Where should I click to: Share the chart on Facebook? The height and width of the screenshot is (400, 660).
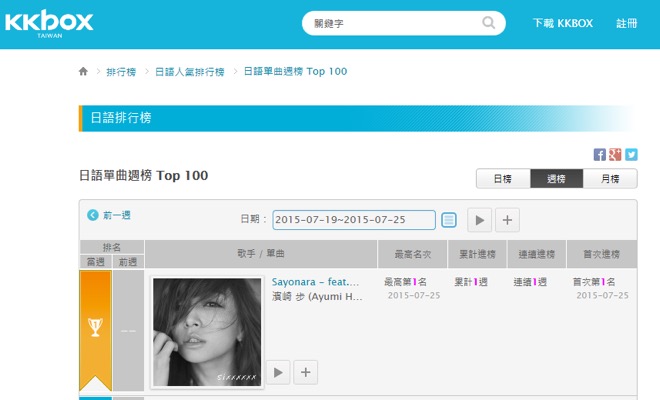(600, 154)
